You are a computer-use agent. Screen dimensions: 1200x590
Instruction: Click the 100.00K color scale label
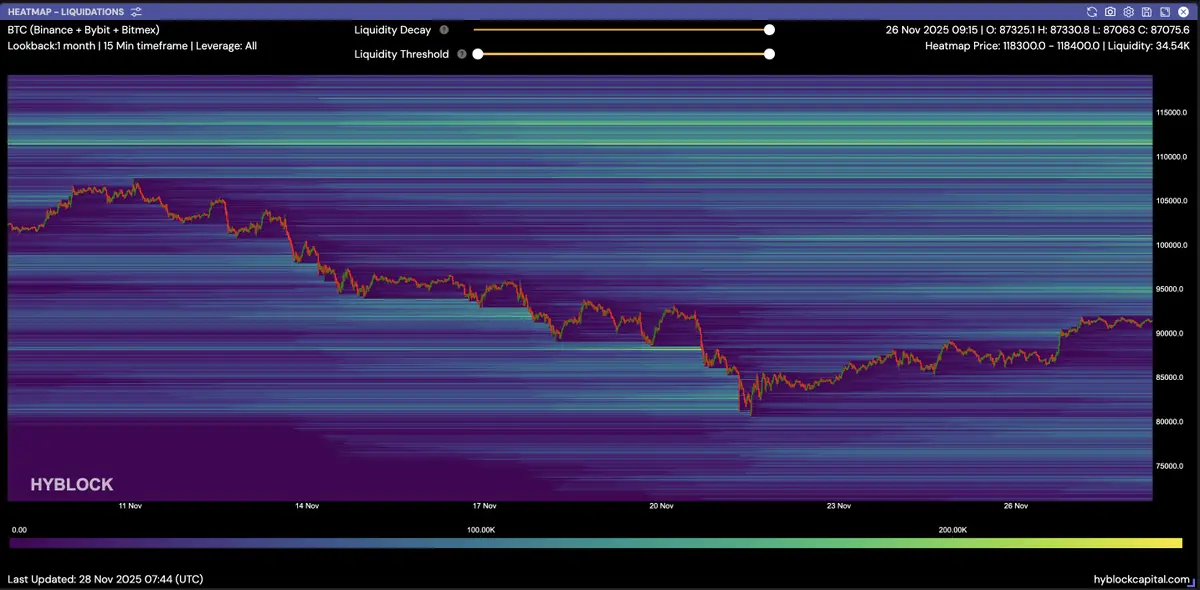[481, 529]
